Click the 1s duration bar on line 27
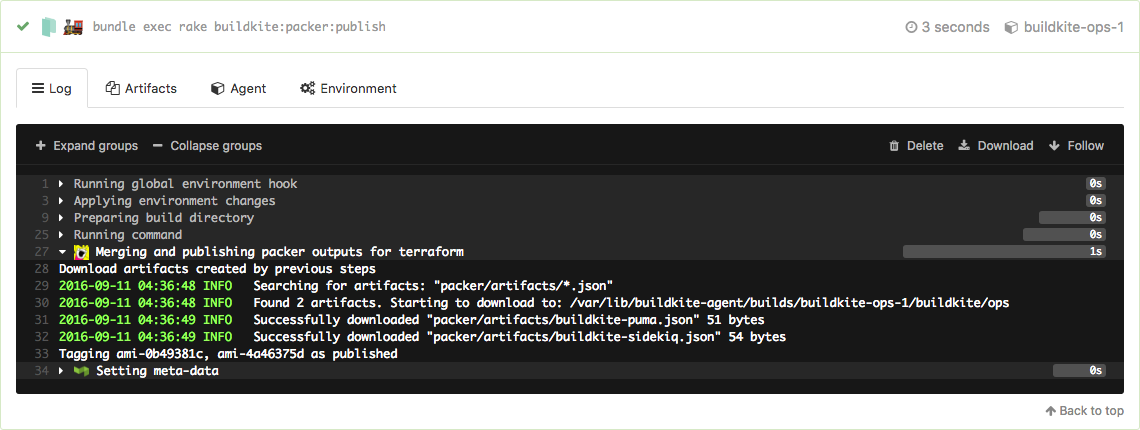Screen dimensions: 1140x430 [1004, 252]
